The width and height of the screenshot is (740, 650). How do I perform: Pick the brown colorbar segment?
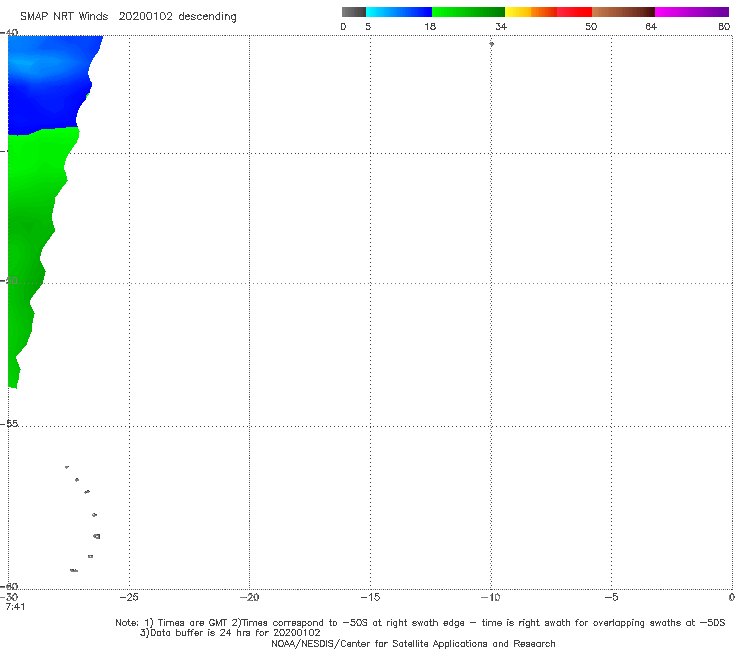(x=623, y=12)
